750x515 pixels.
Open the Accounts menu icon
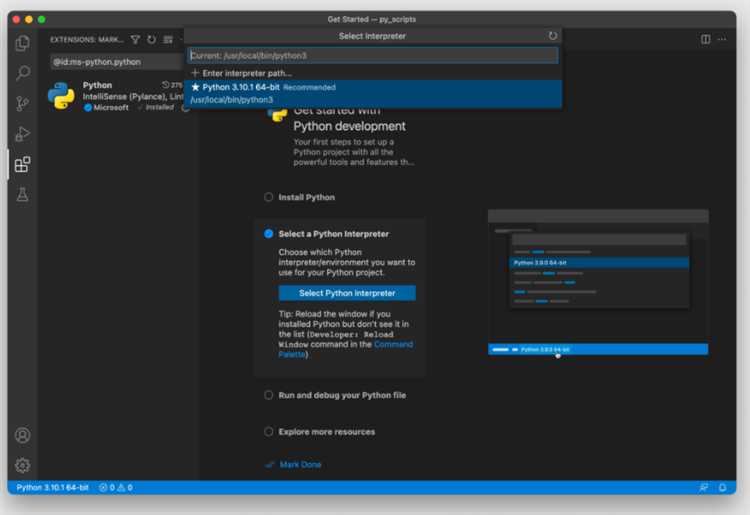coord(22,435)
